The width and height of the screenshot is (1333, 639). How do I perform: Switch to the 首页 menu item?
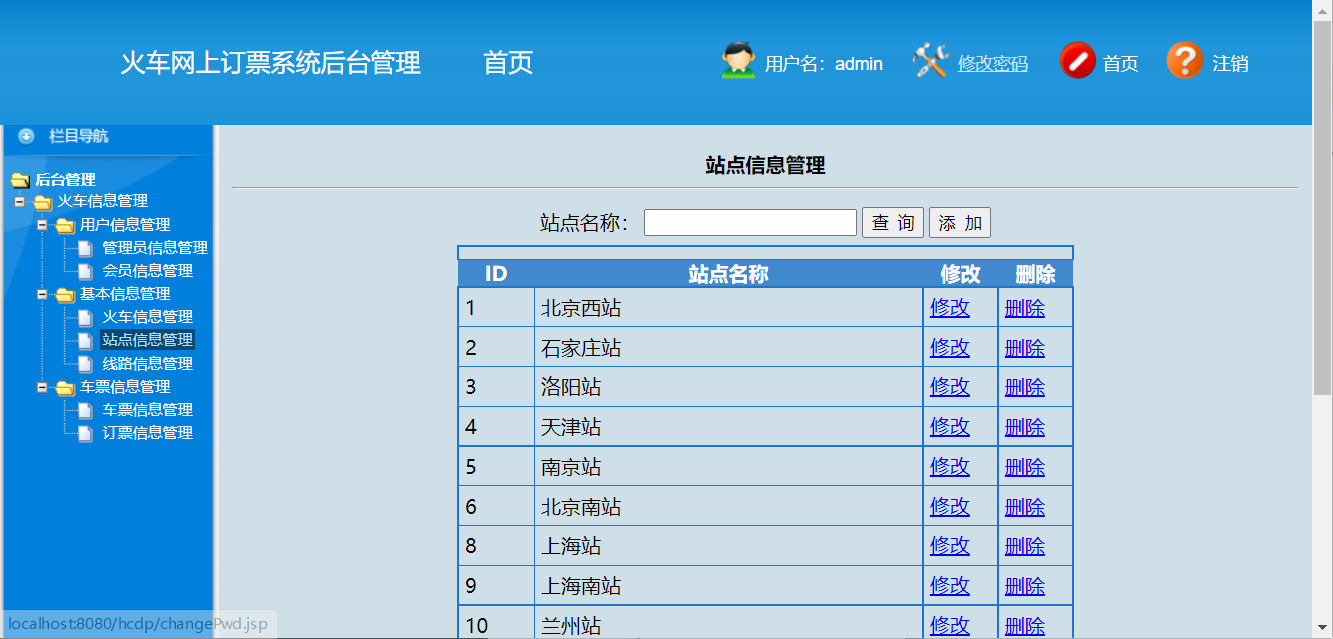pos(508,62)
